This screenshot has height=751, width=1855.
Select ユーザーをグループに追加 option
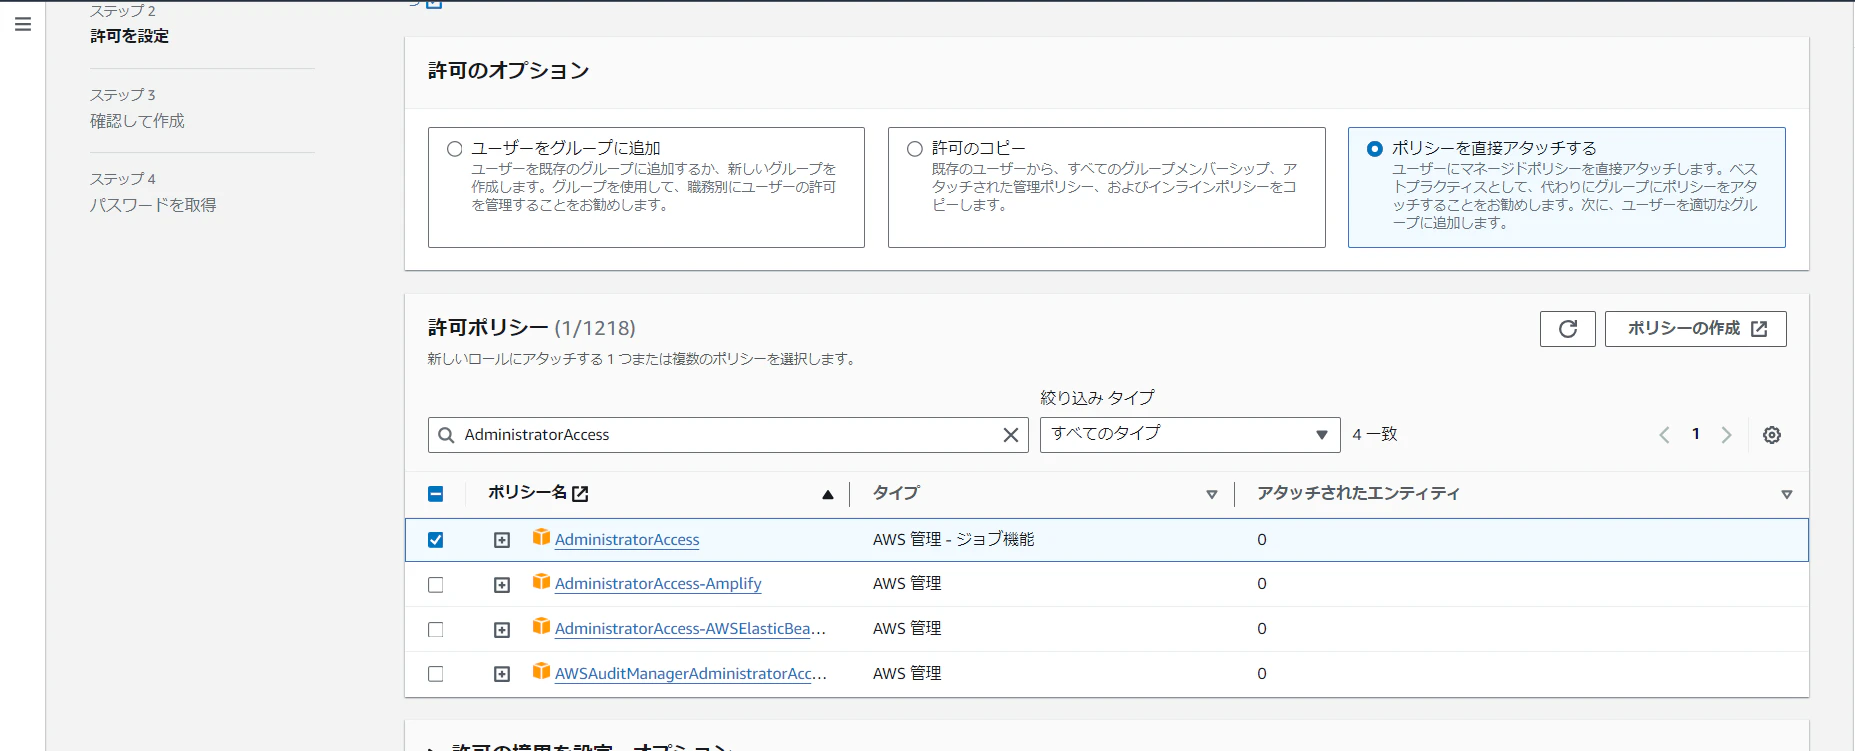tap(455, 149)
